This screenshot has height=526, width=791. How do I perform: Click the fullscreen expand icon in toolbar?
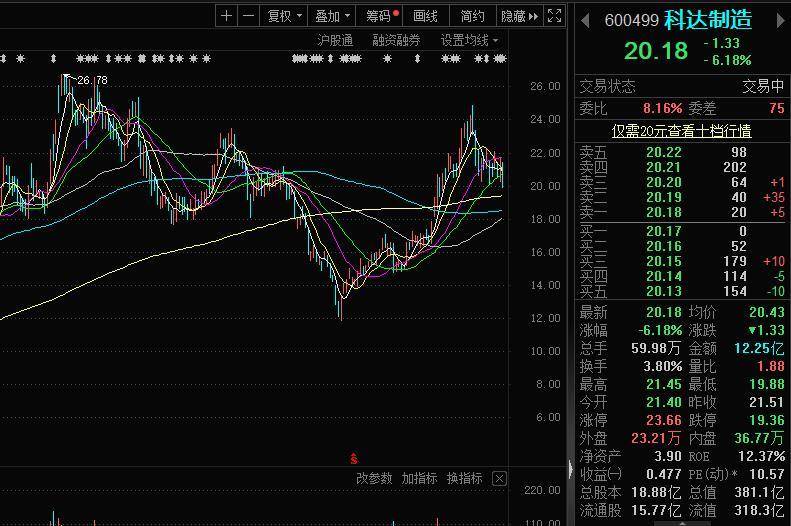(556, 16)
